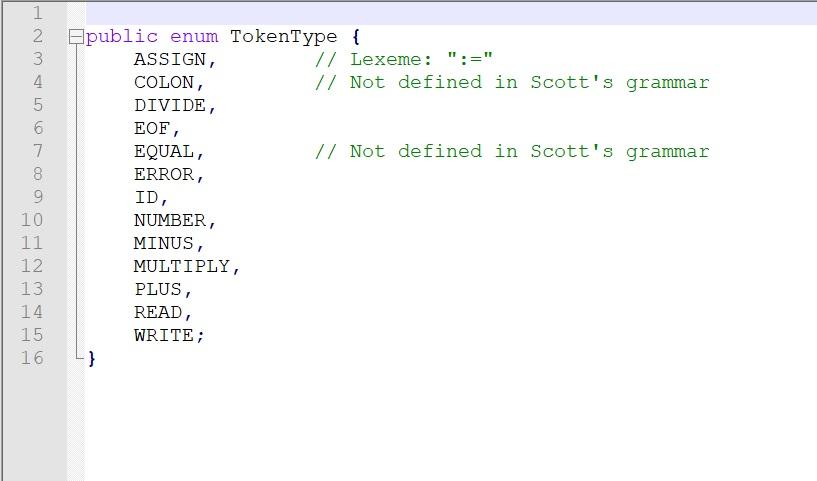Click the "ERROR," enum constant
Screen dimensions: 817x481
point(169,175)
